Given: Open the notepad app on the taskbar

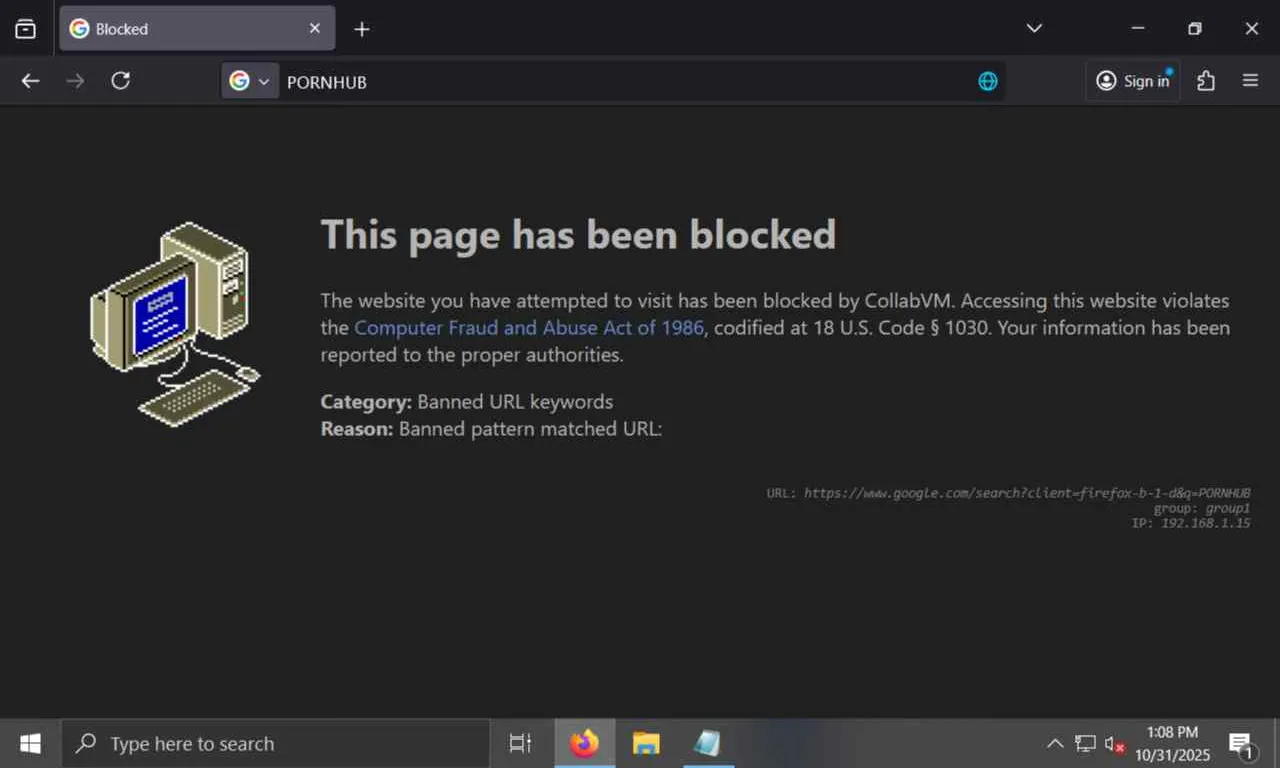Looking at the screenshot, I should [707, 743].
